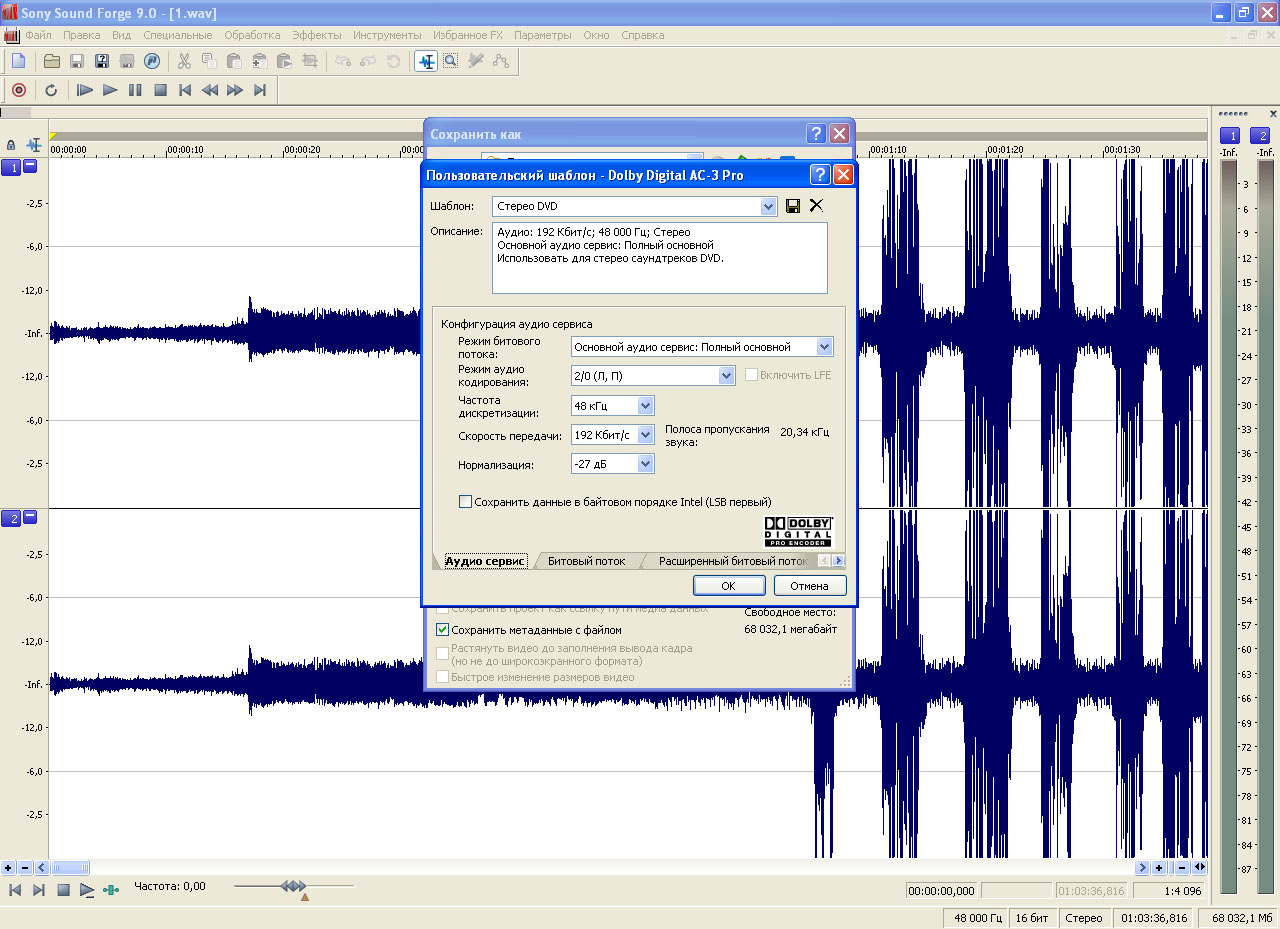1280x929 pixels.
Task: Uncheck 'Сохранить метаданные с файлом' checkbox
Action: (443, 630)
